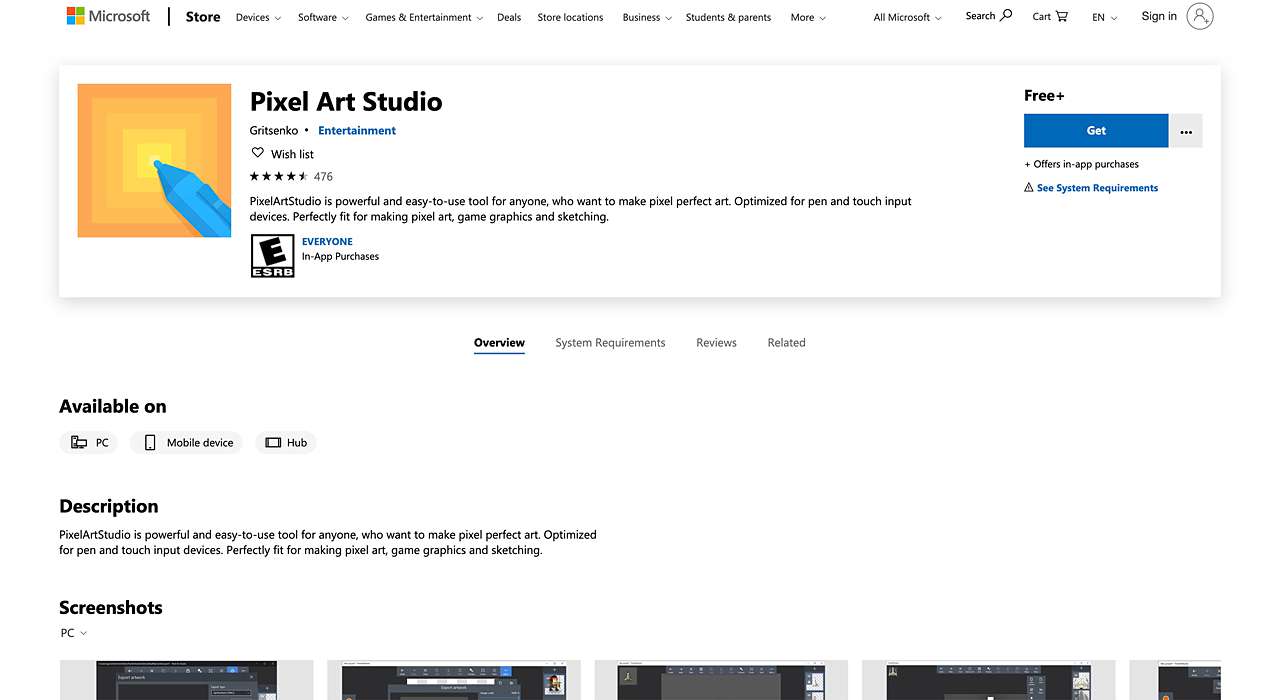The width and height of the screenshot is (1280, 700).
Task: Click the Sign in account avatar icon
Action: click(x=1200, y=16)
